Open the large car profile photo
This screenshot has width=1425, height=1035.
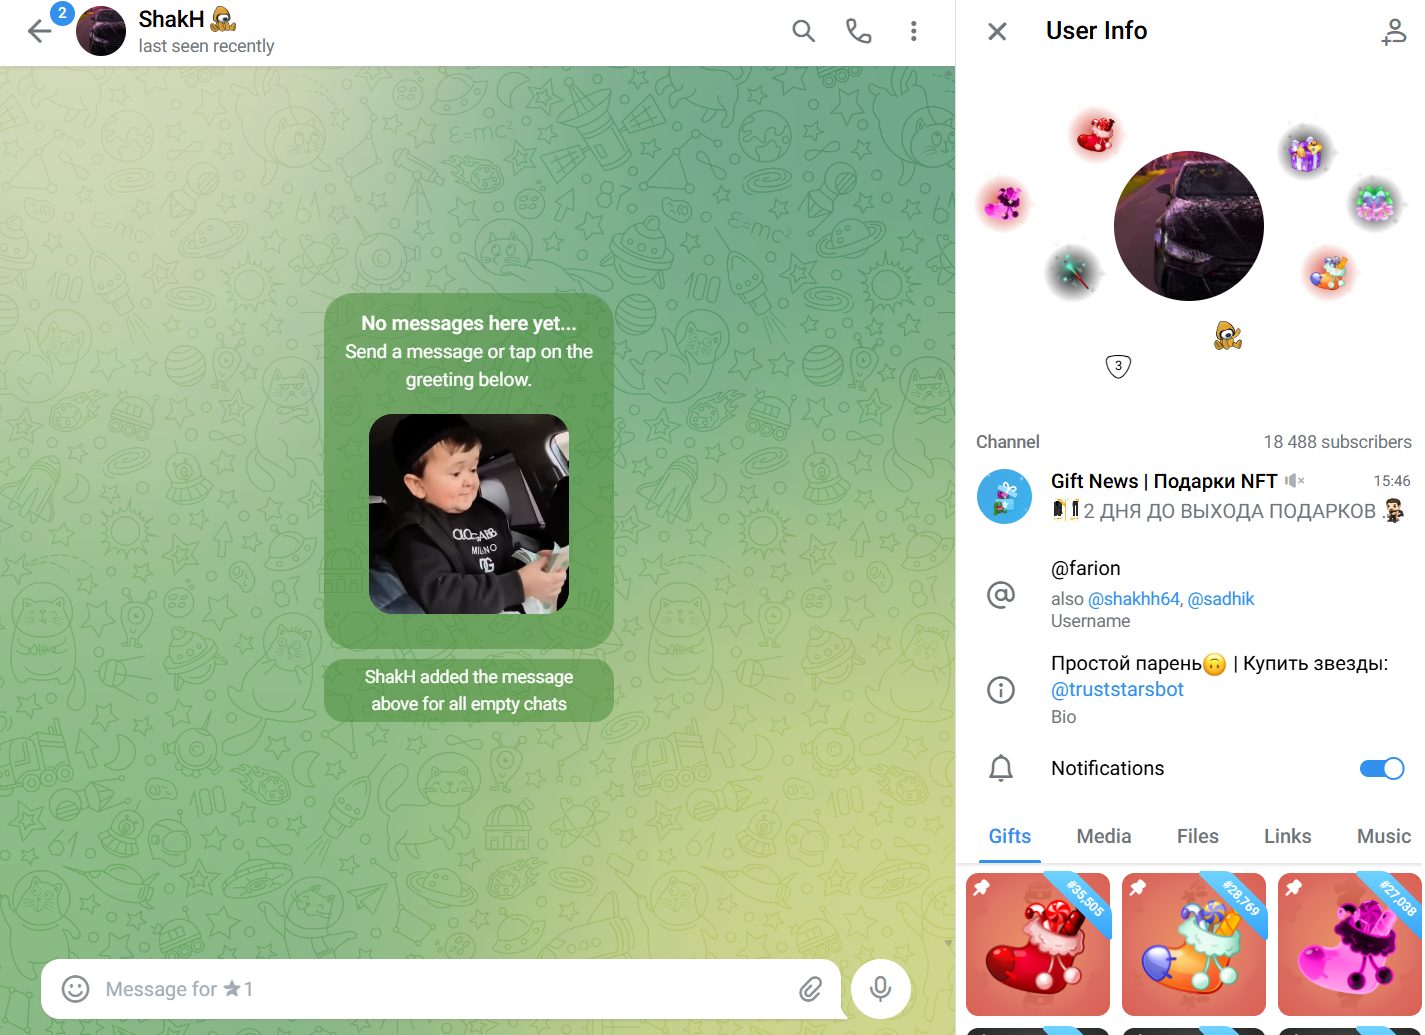click(1189, 226)
